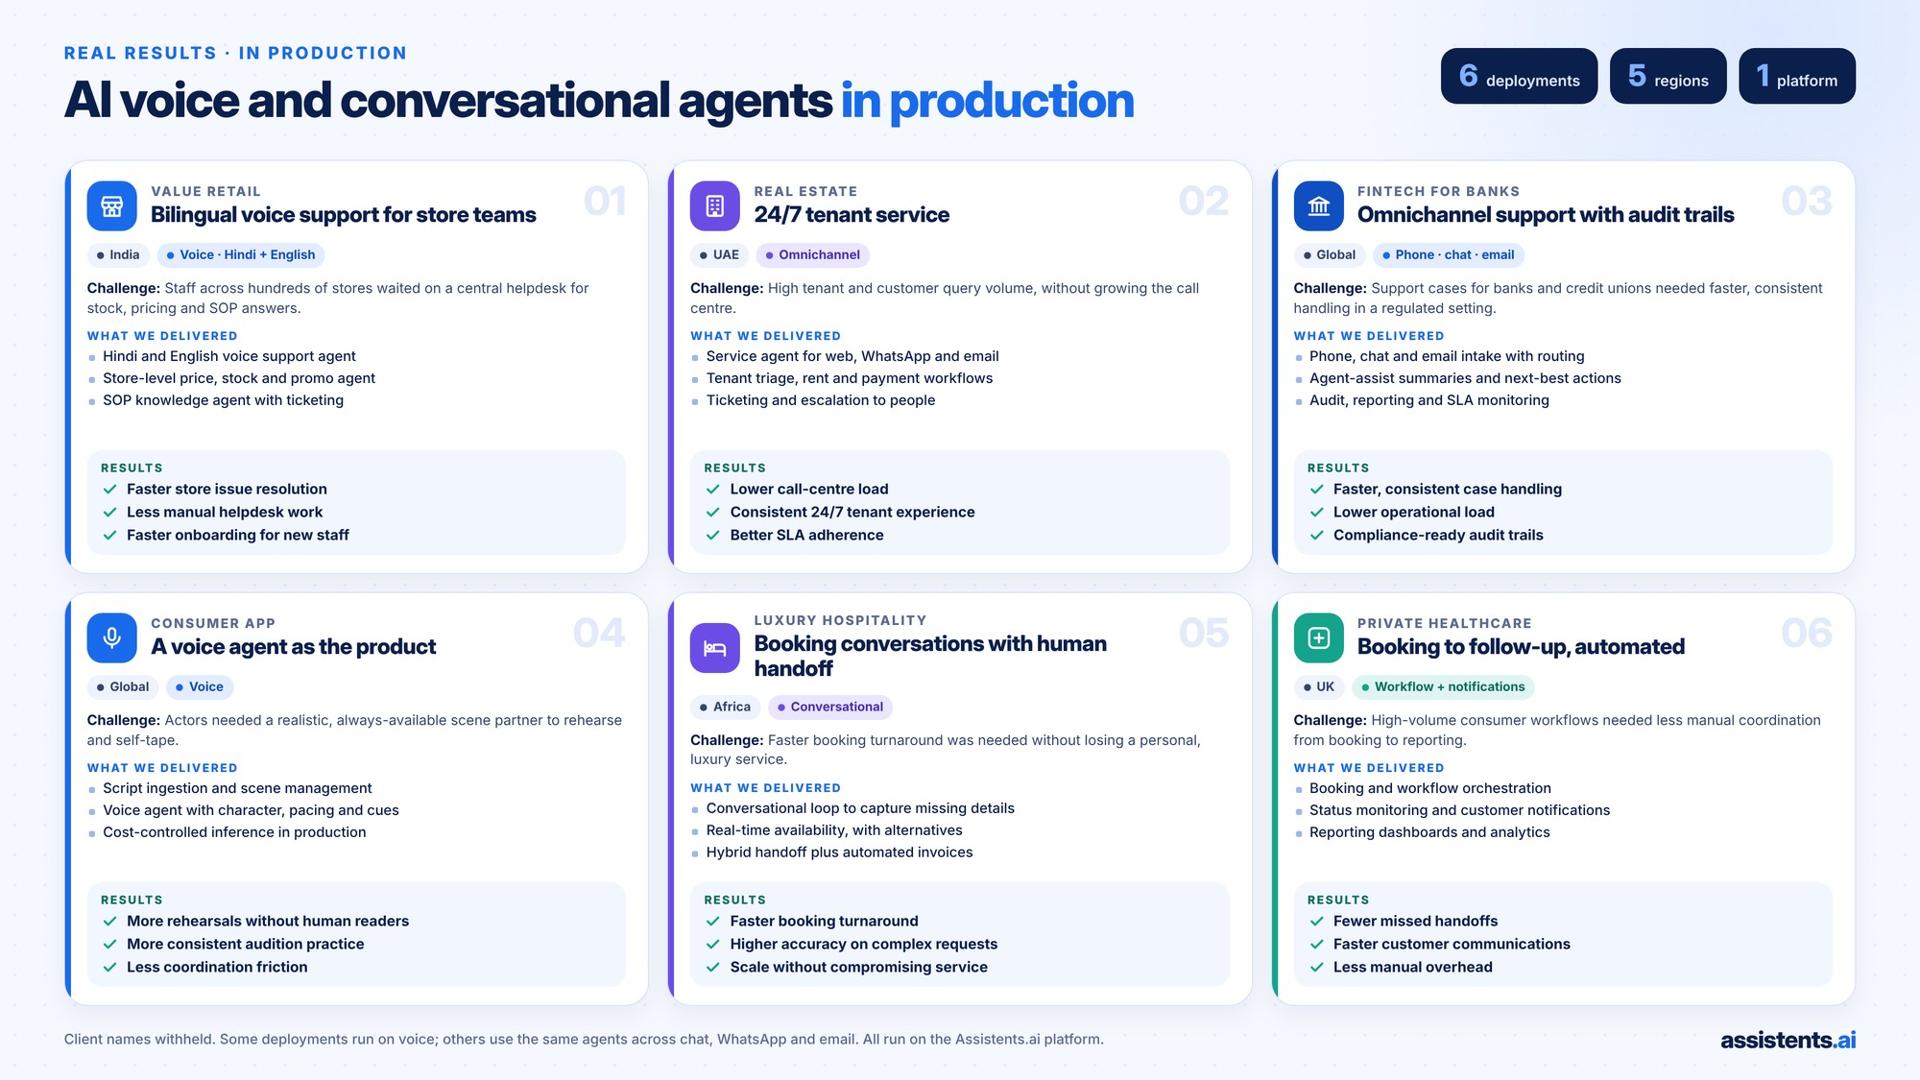The width and height of the screenshot is (1920, 1080).
Task: Click the Value Retail storefront icon
Action: [x=112, y=206]
